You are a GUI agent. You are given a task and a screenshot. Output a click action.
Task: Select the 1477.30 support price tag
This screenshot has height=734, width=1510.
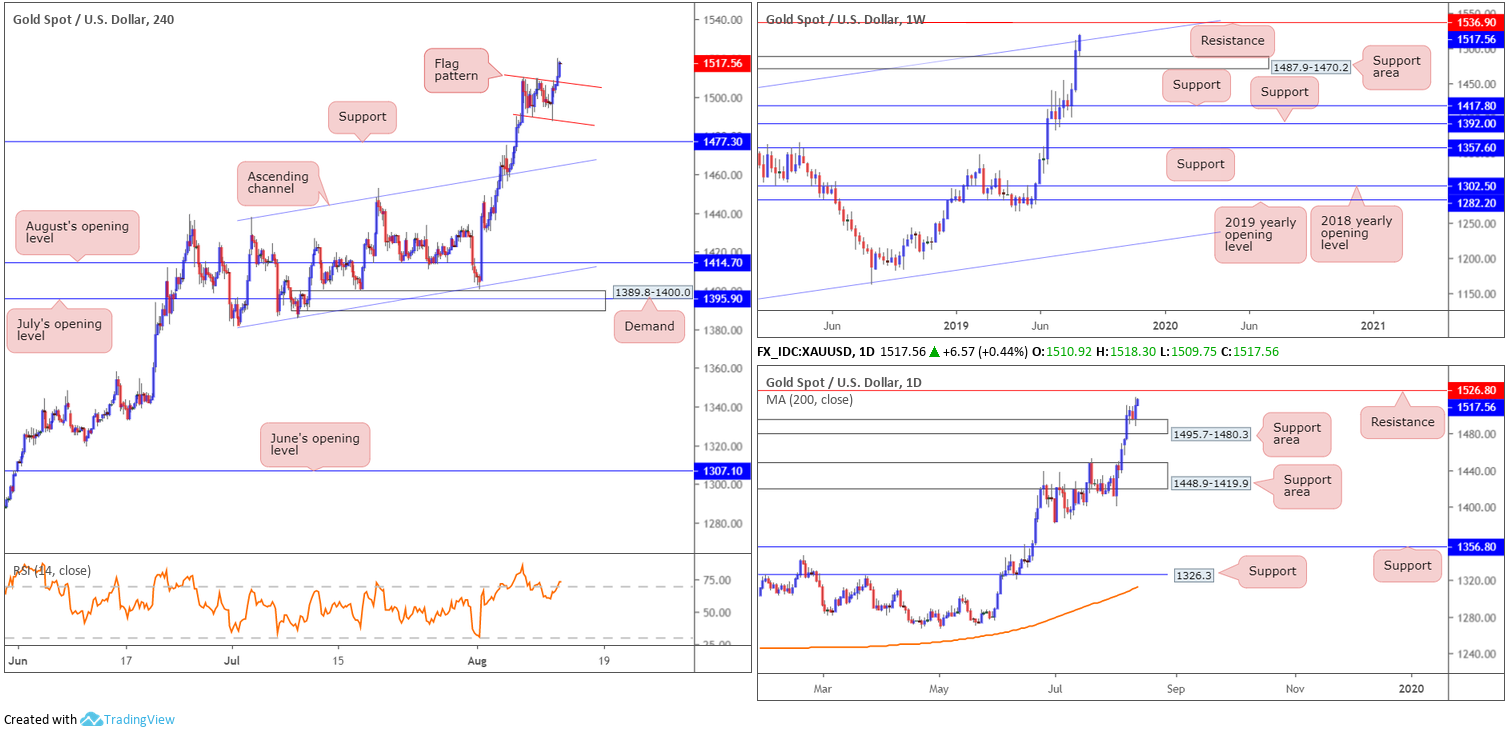coord(722,143)
